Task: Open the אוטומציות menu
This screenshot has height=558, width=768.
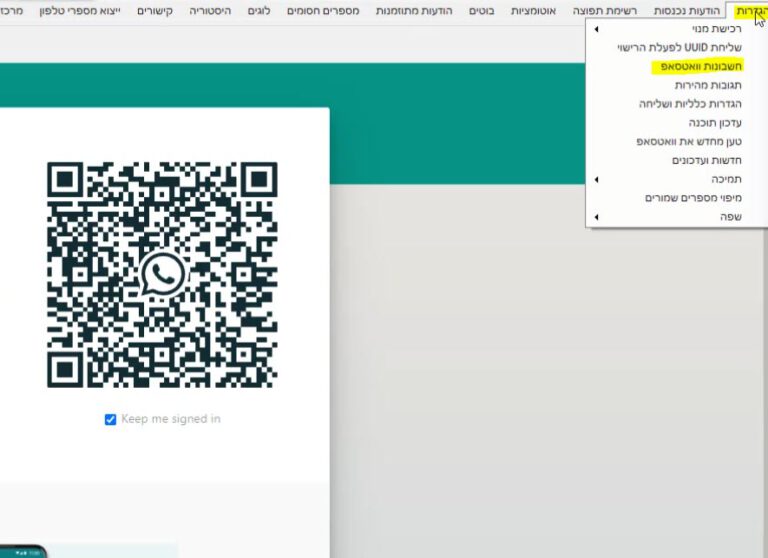Action: click(x=533, y=10)
